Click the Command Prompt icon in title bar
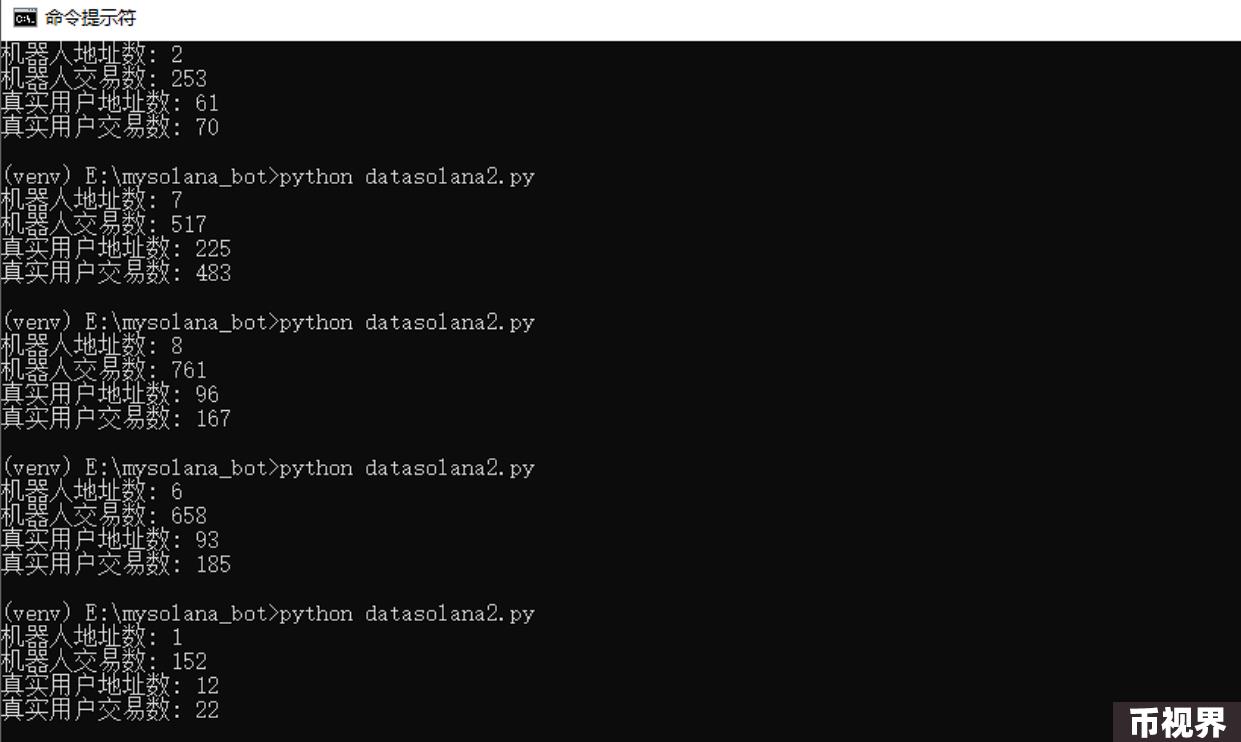Image resolution: width=1241 pixels, height=742 pixels. 25,18
